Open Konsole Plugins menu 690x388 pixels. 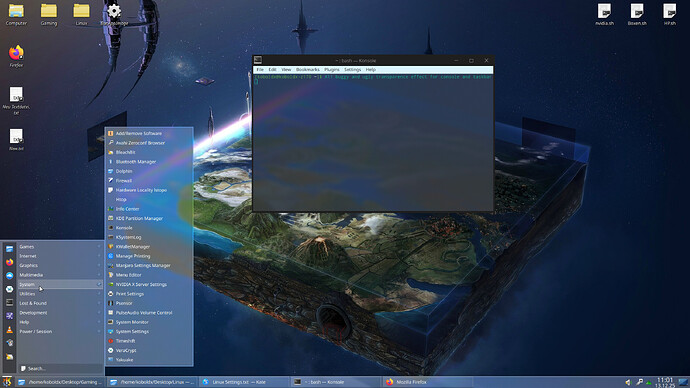[332, 70]
